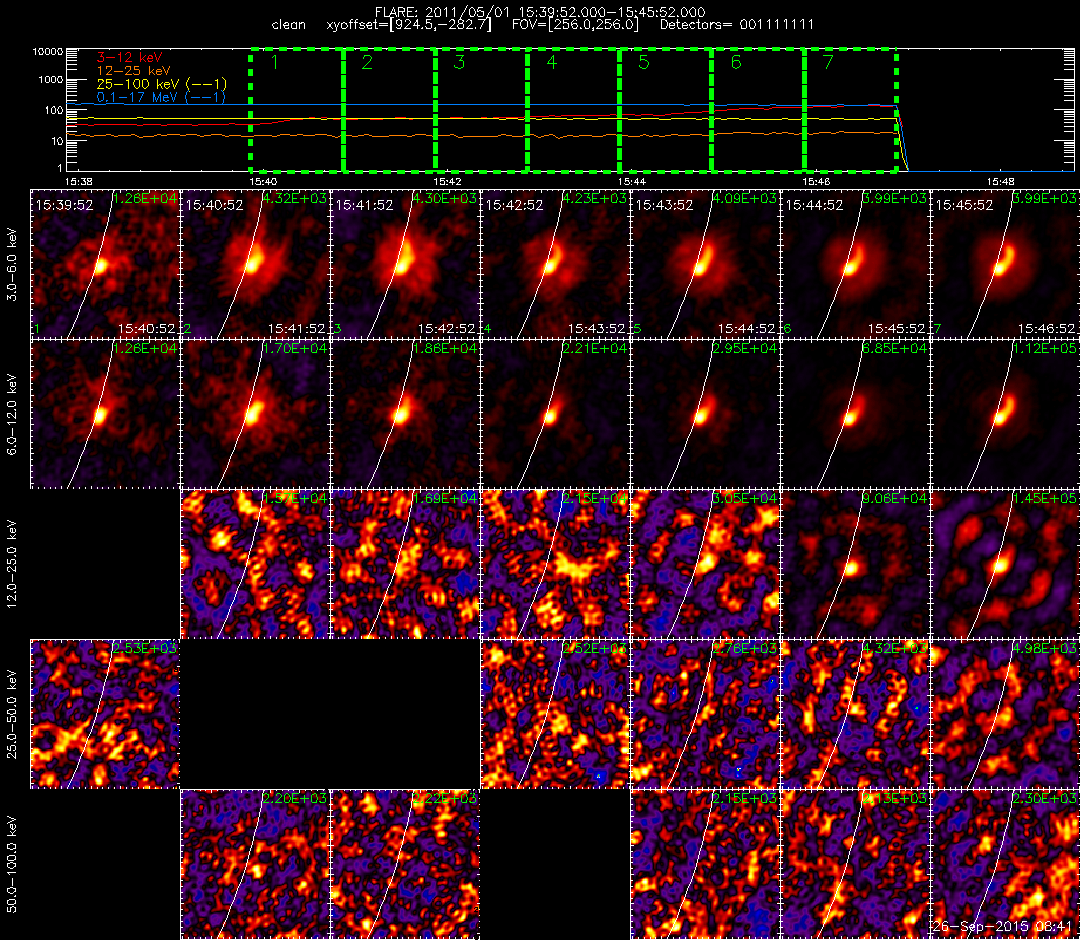Click the FLARE date and time title

[x=539, y=12]
